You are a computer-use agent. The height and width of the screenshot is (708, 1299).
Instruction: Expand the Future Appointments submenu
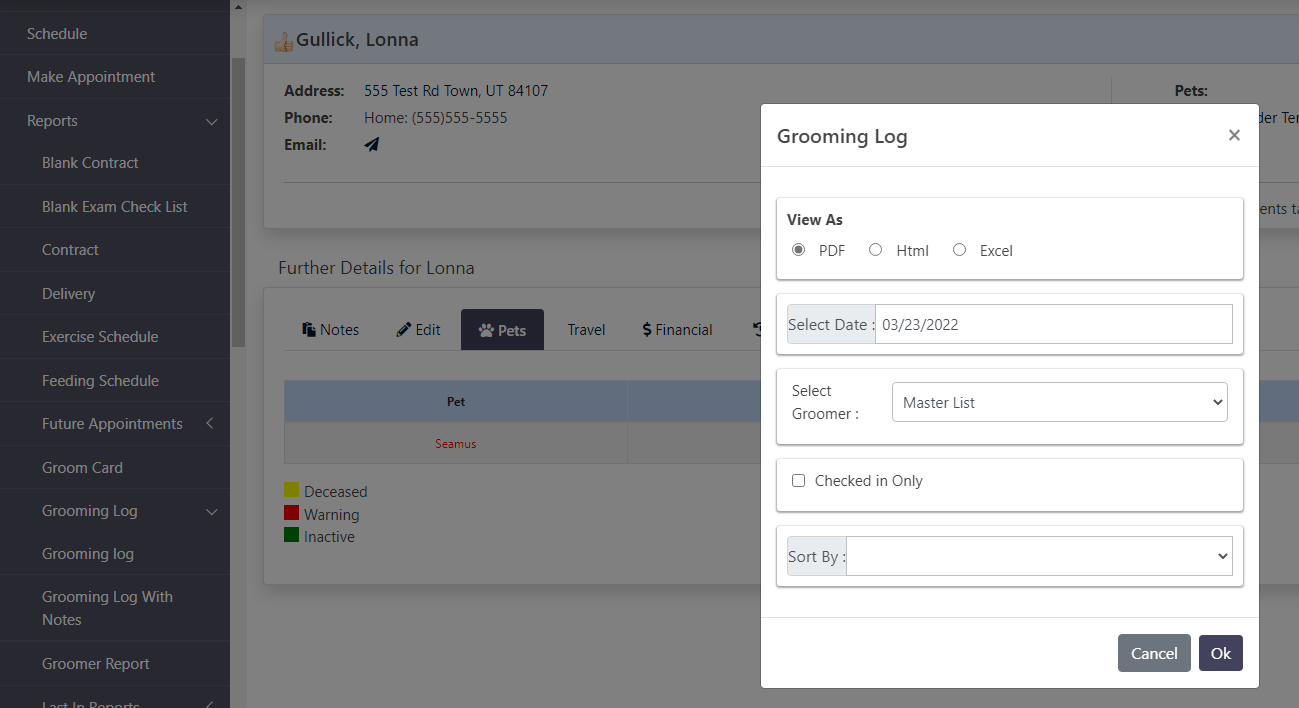(x=115, y=424)
